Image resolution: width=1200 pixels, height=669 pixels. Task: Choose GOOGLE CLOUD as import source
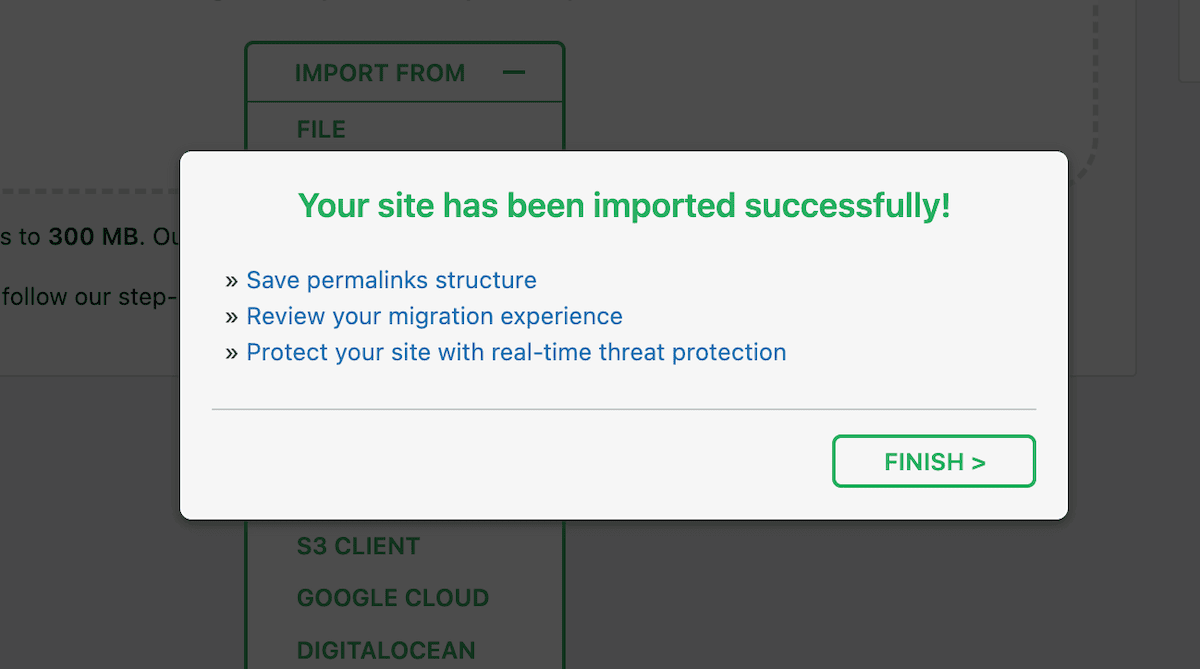pos(392,598)
